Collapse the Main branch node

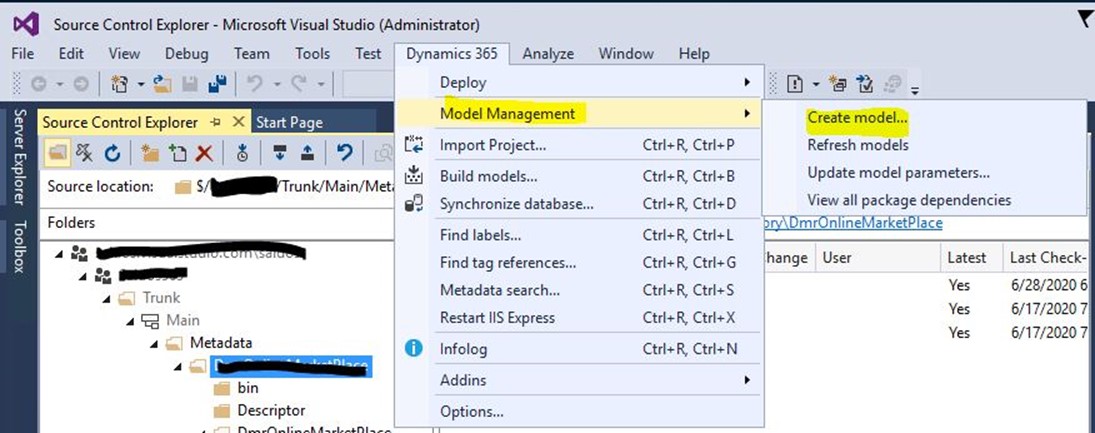click(130, 321)
